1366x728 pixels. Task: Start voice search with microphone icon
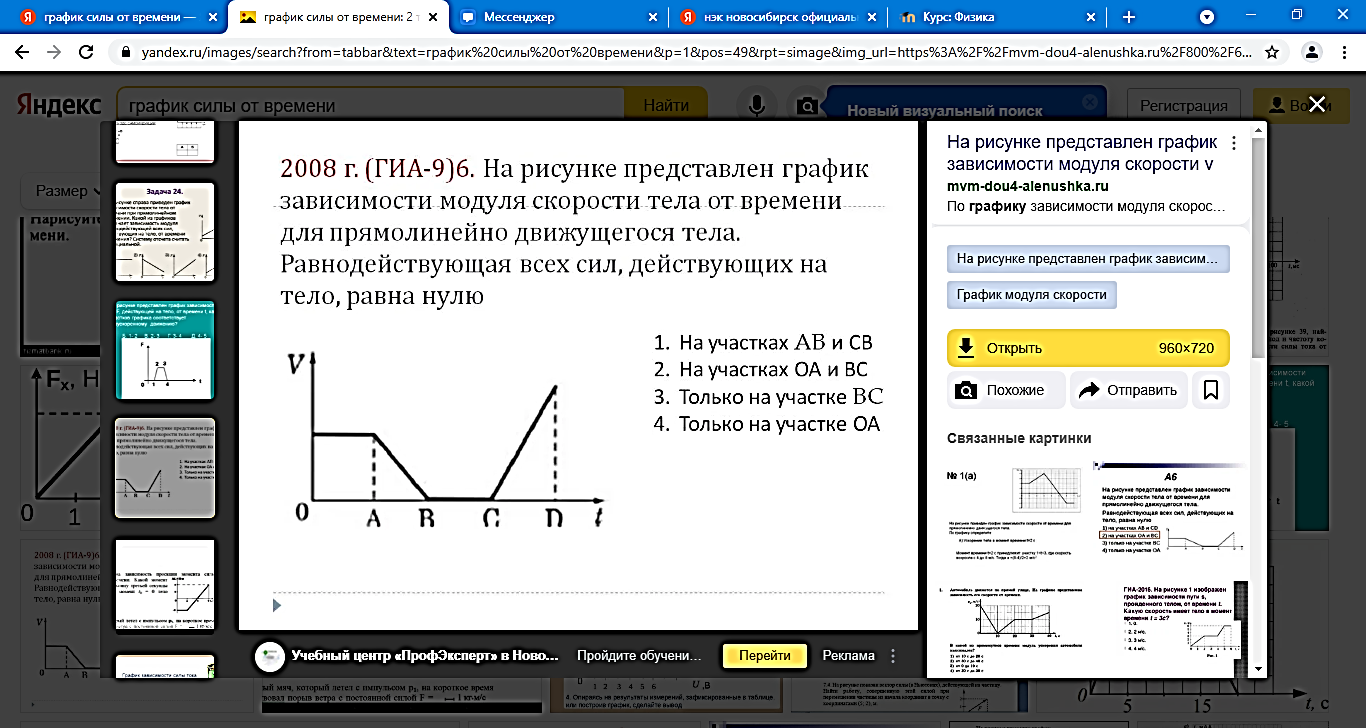point(758,105)
